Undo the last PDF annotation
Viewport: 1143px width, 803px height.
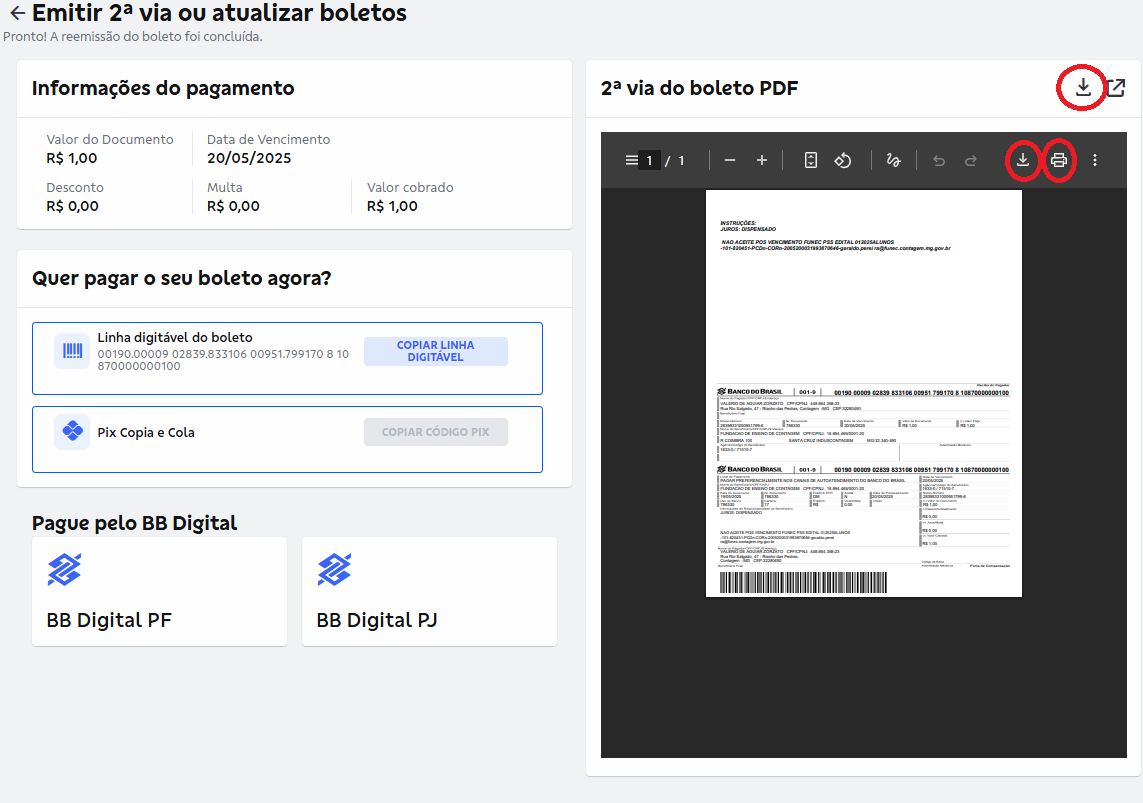tap(938, 160)
